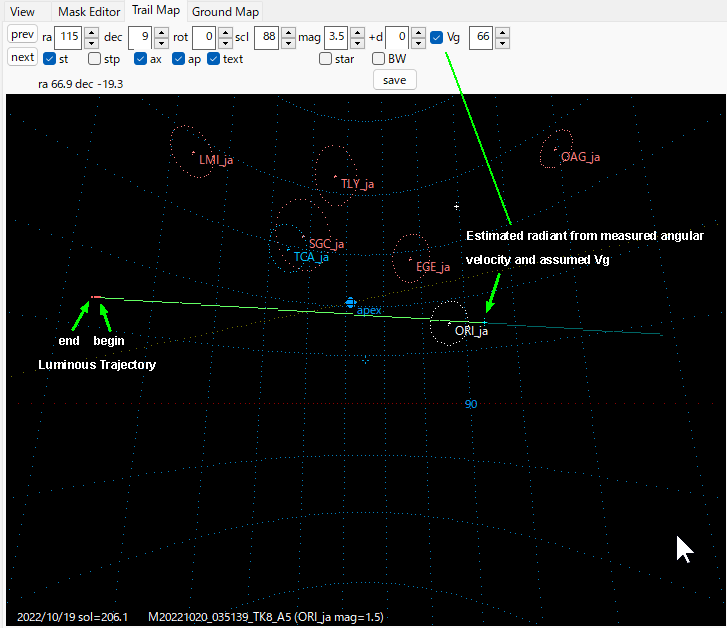The image size is (727, 628).
Task: Uncheck the Vg checkbox
Action: [x=437, y=38]
